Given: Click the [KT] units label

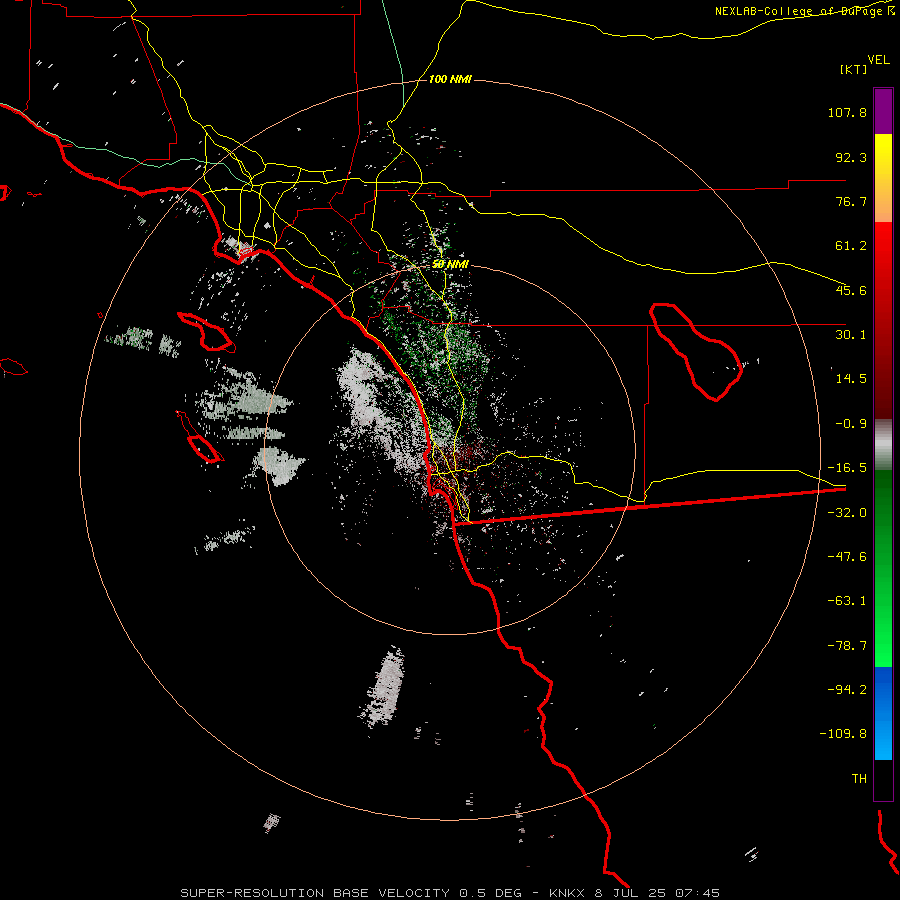Looking at the screenshot, I should point(854,69).
